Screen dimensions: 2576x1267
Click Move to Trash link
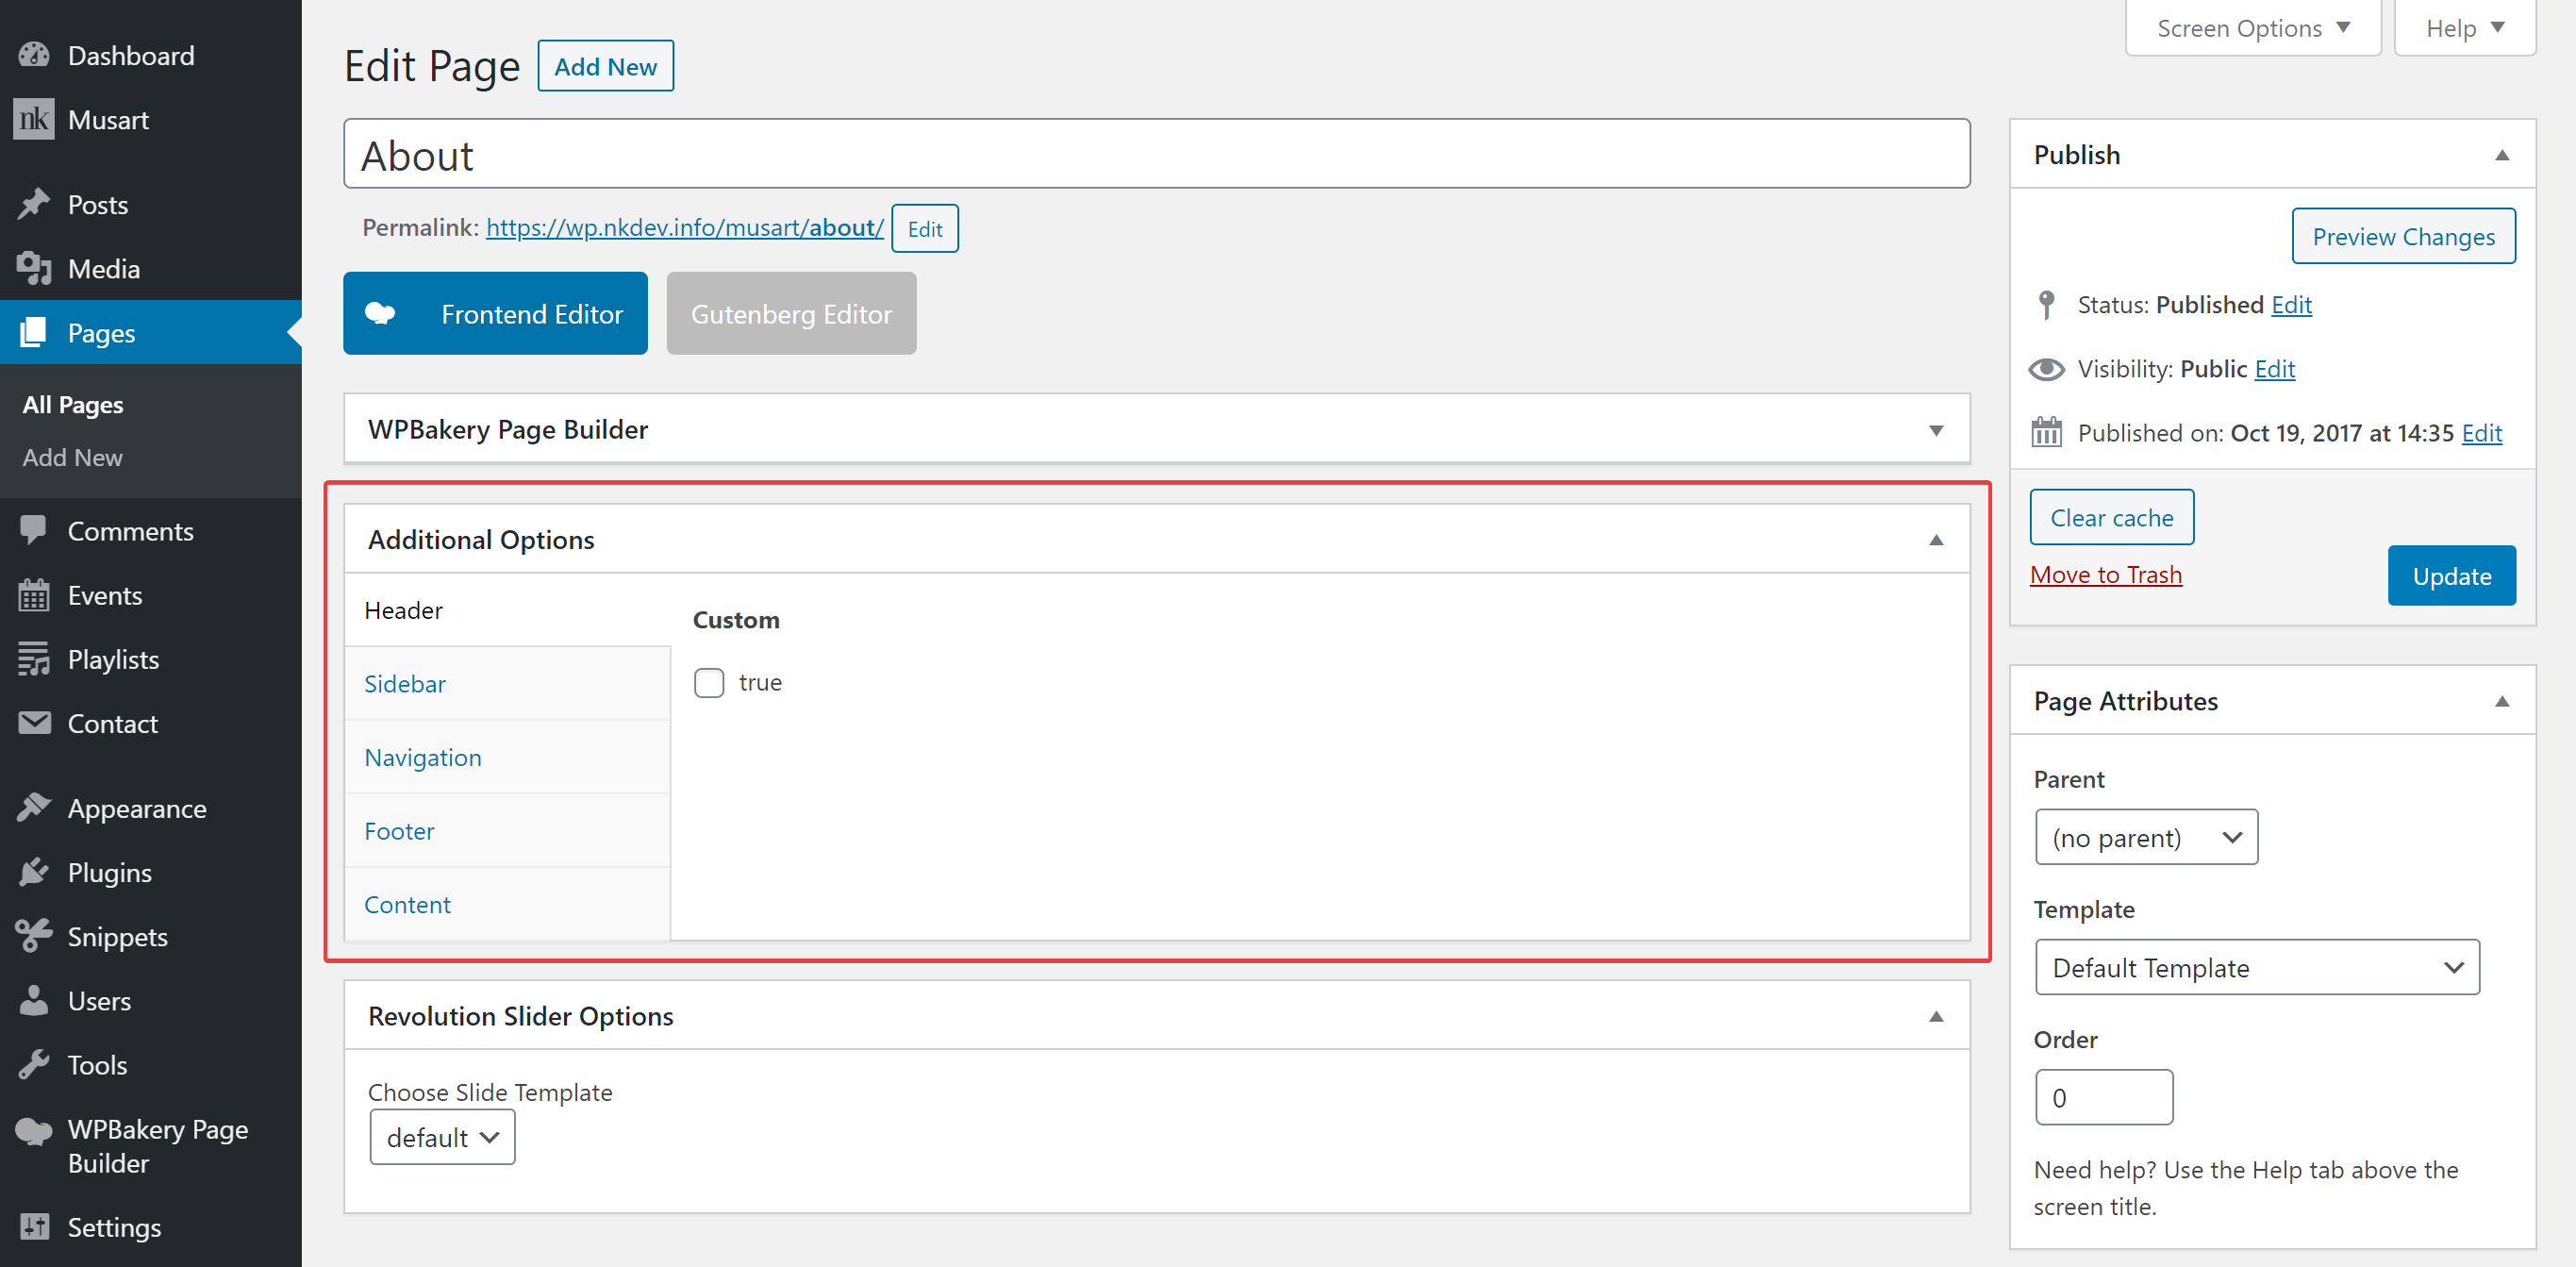[x=2105, y=574]
